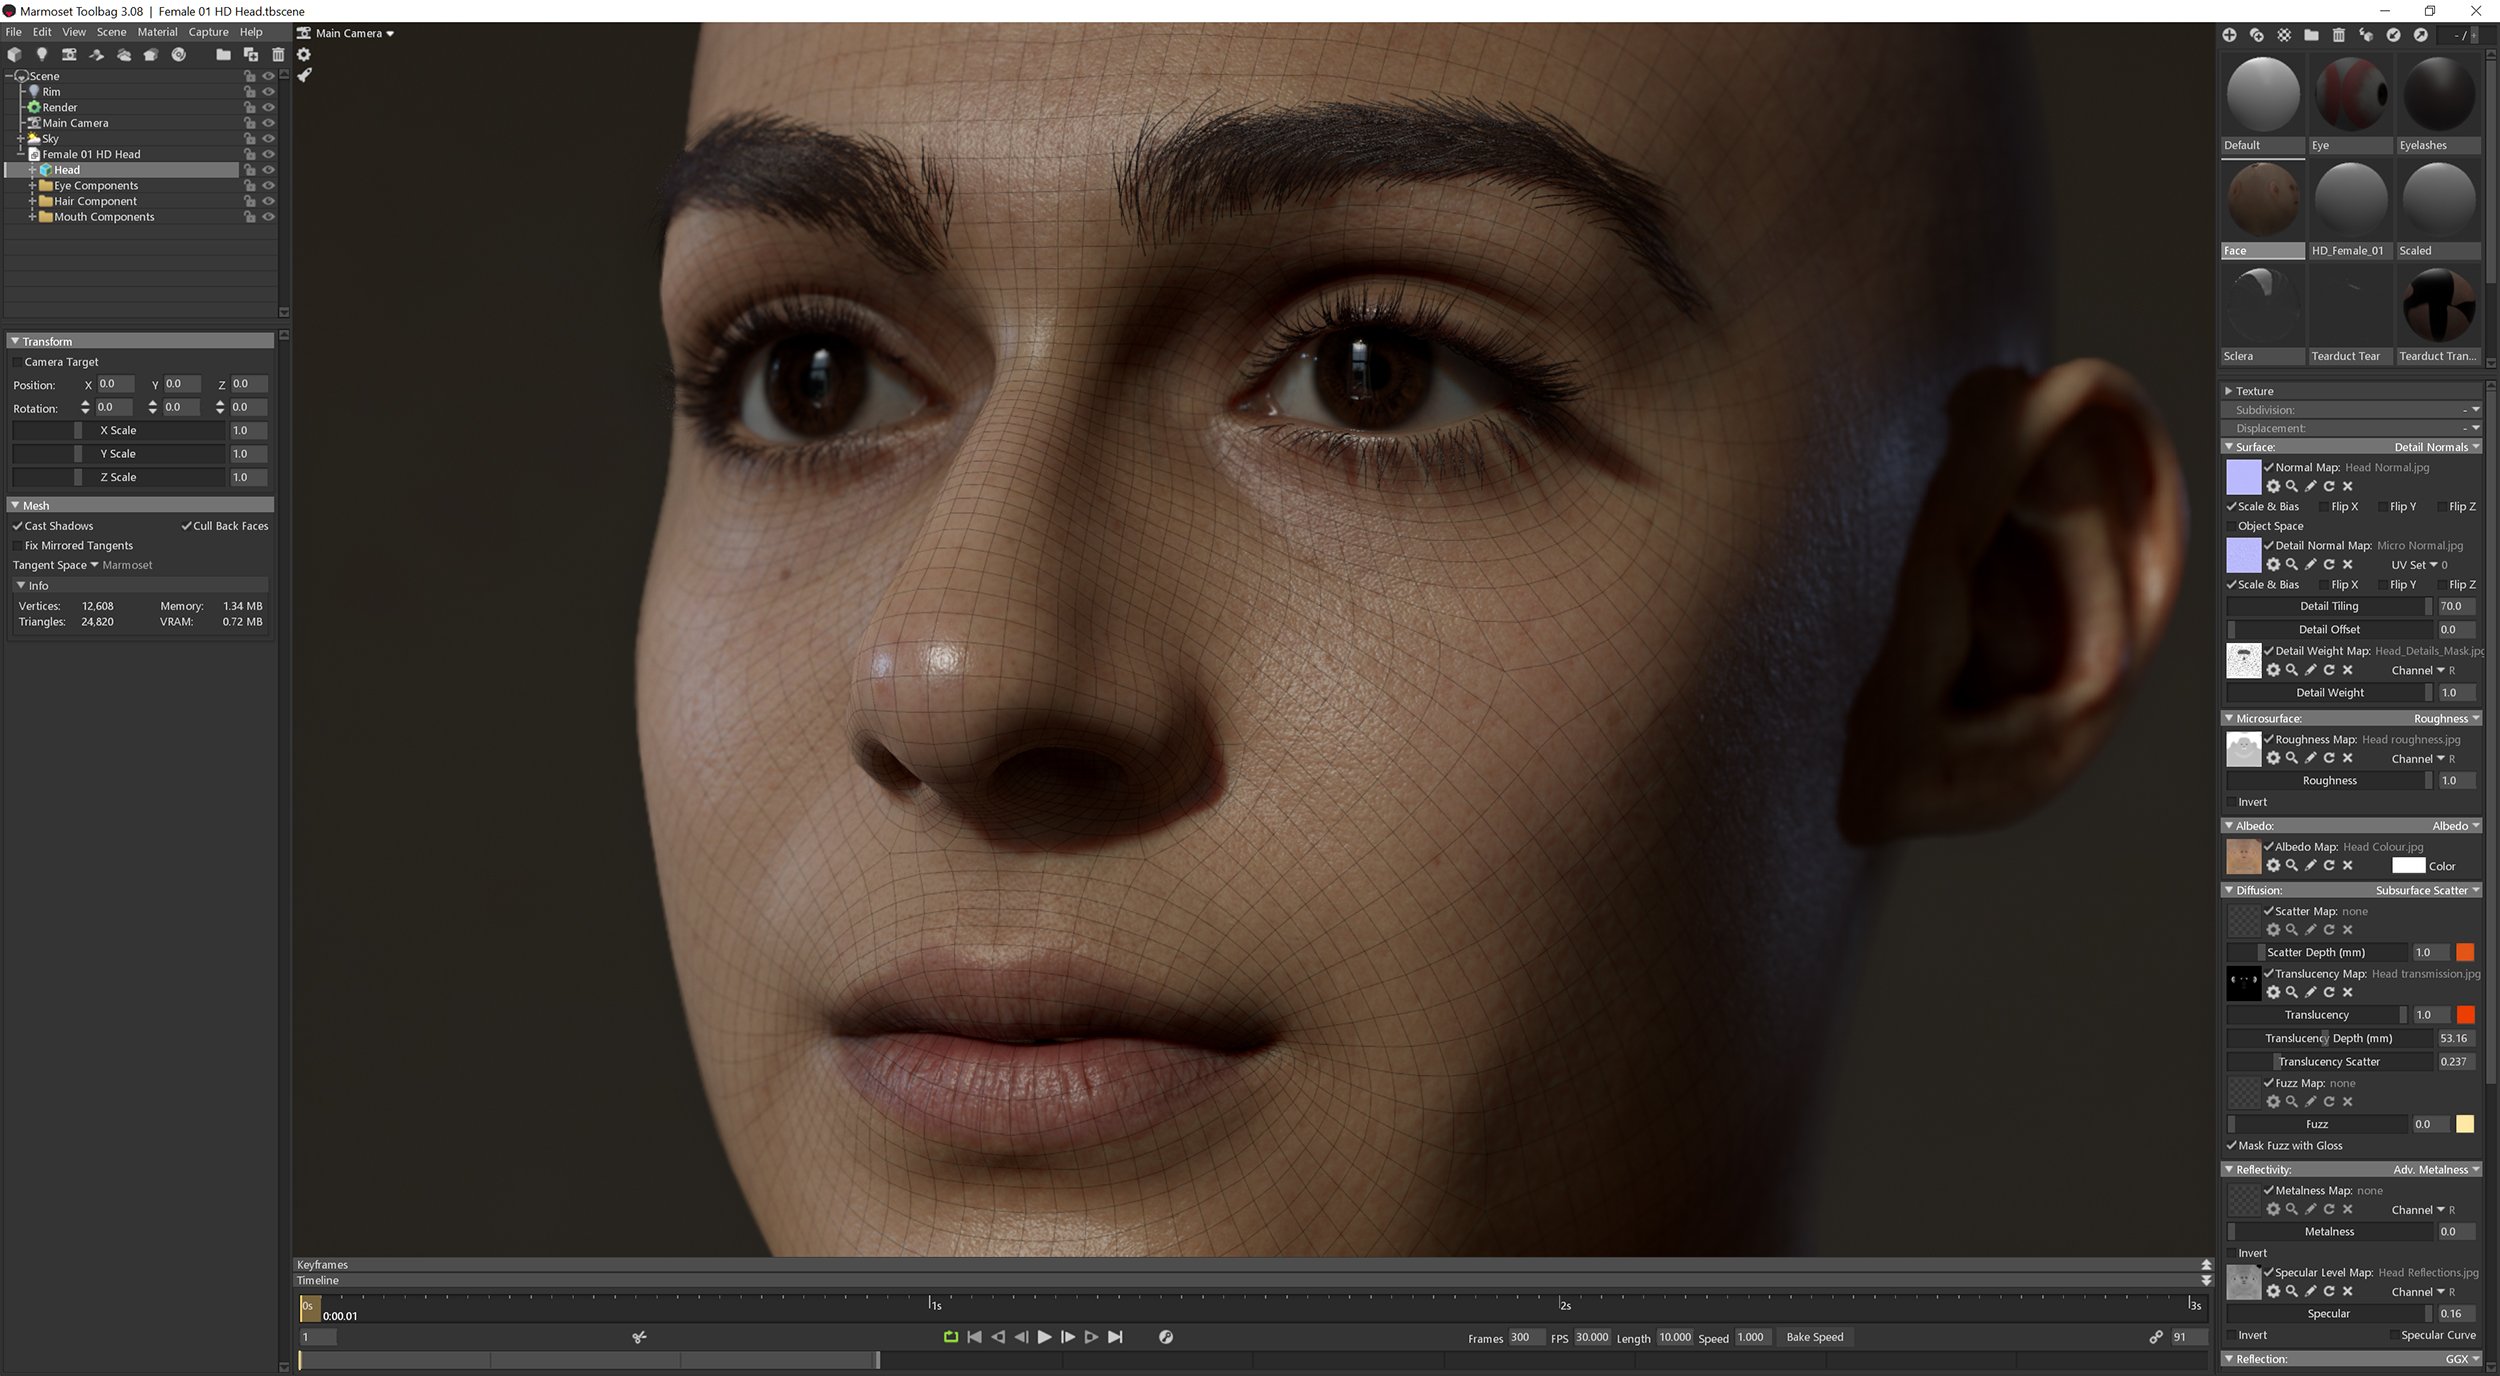Open the Capture menu
This screenshot has height=1376, width=2500.
click(x=208, y=32)
